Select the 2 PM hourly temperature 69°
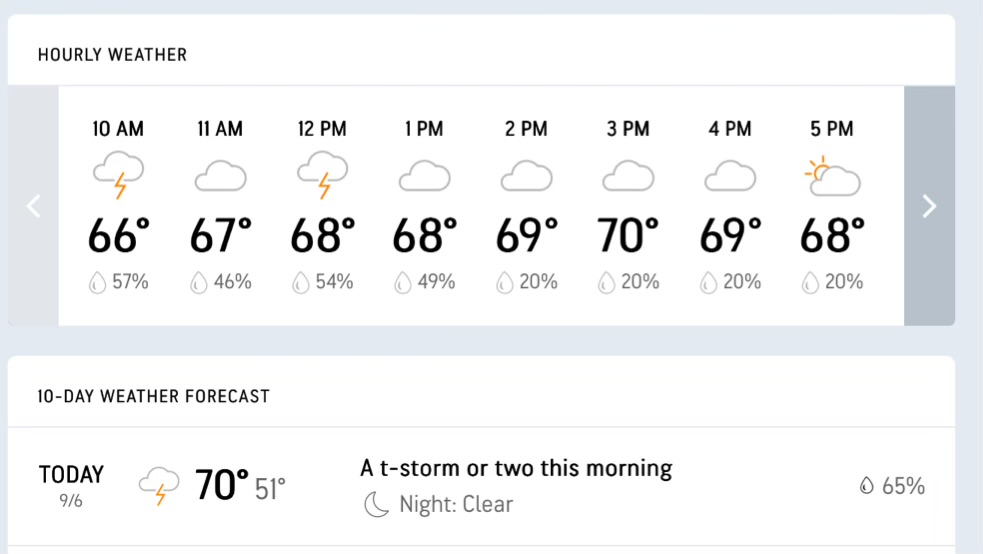Screen dimensions: 983x554 click(527, 236)
